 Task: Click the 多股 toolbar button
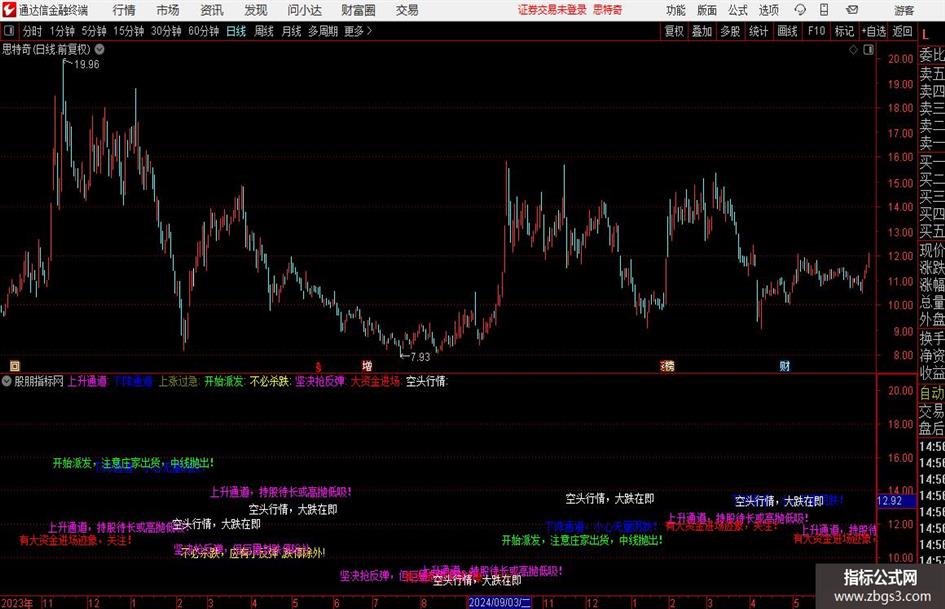tap(730, 31)
